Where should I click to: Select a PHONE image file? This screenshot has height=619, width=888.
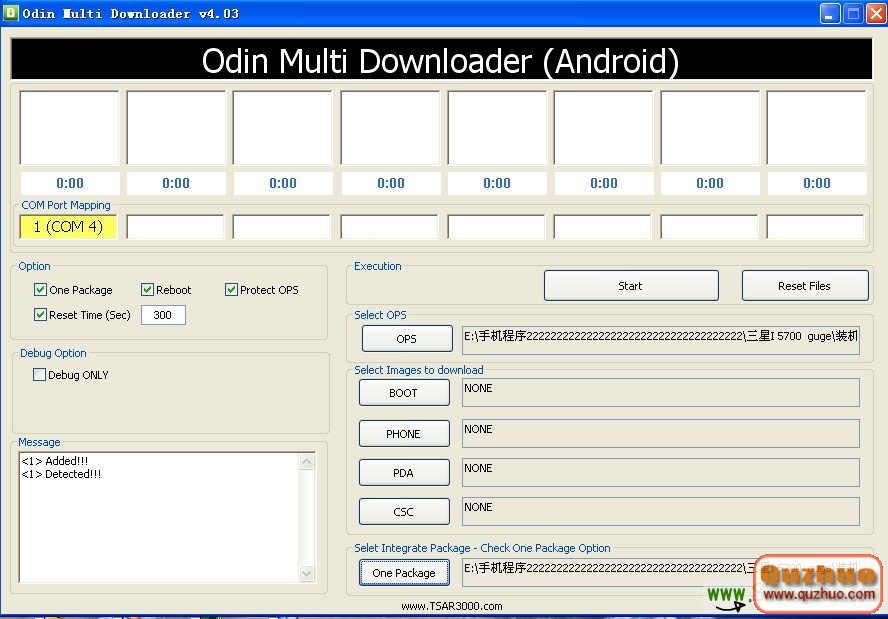tap(404, 434)
